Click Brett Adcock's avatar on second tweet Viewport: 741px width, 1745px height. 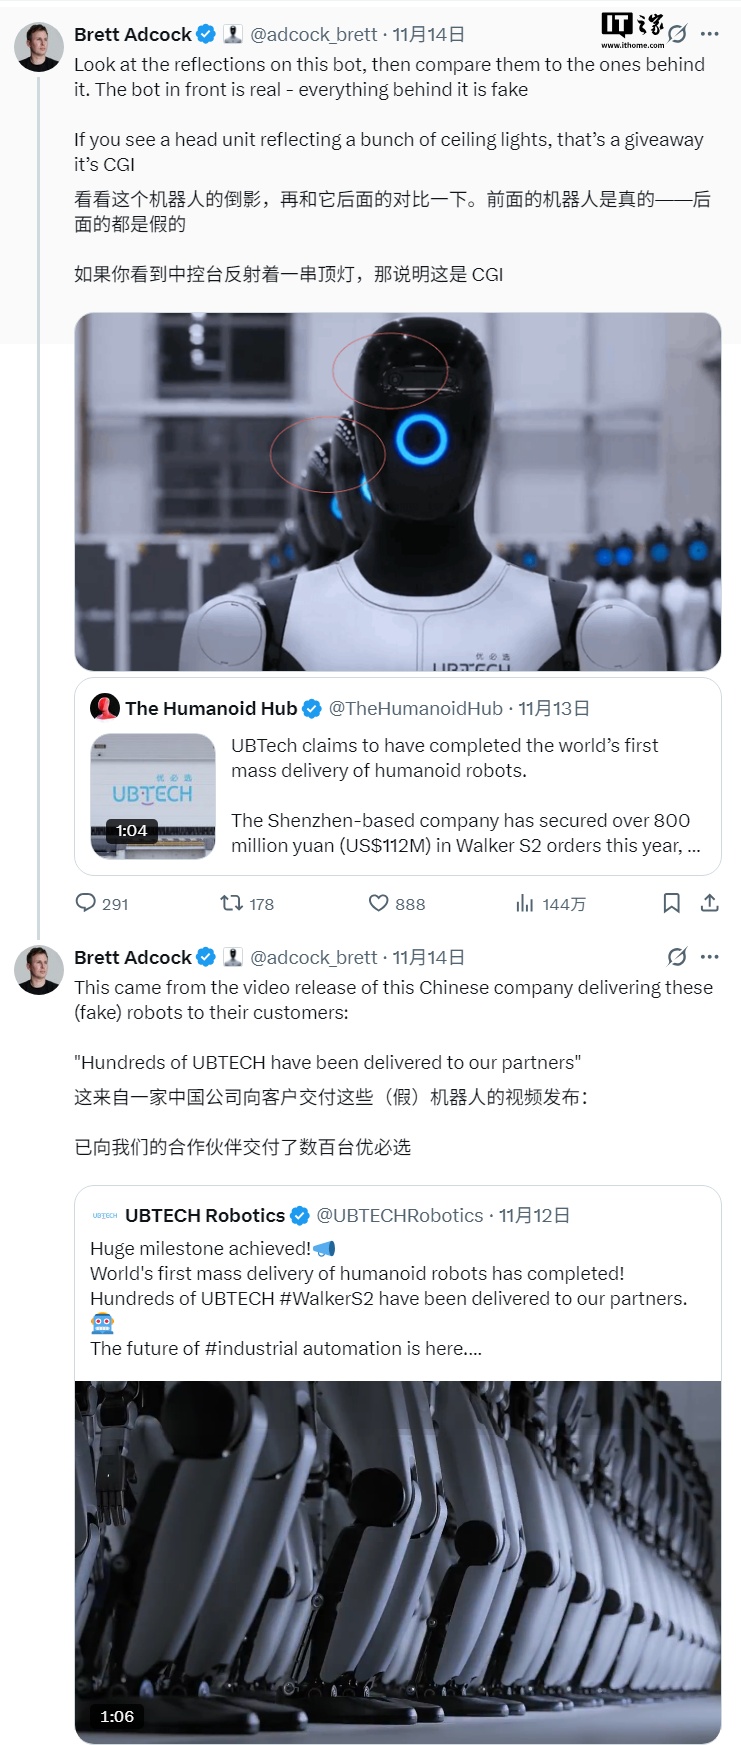pos(39,969)
